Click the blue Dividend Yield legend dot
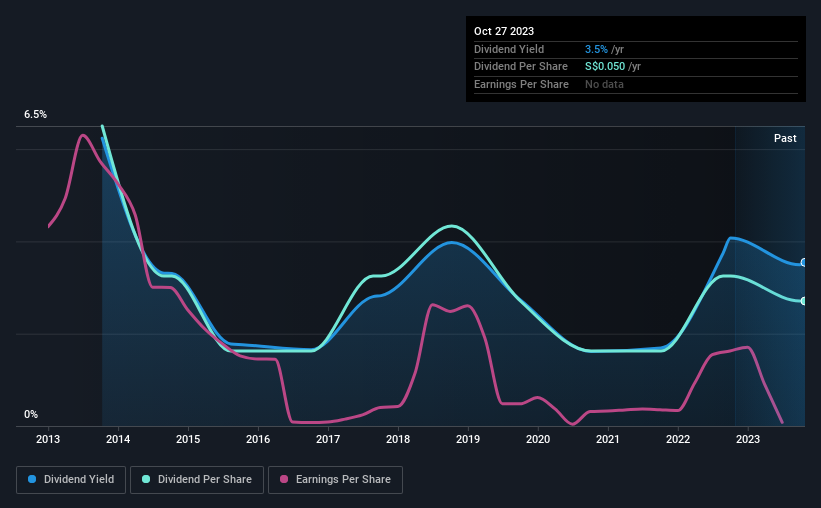821x508 pixels. (x=32, y=479)
